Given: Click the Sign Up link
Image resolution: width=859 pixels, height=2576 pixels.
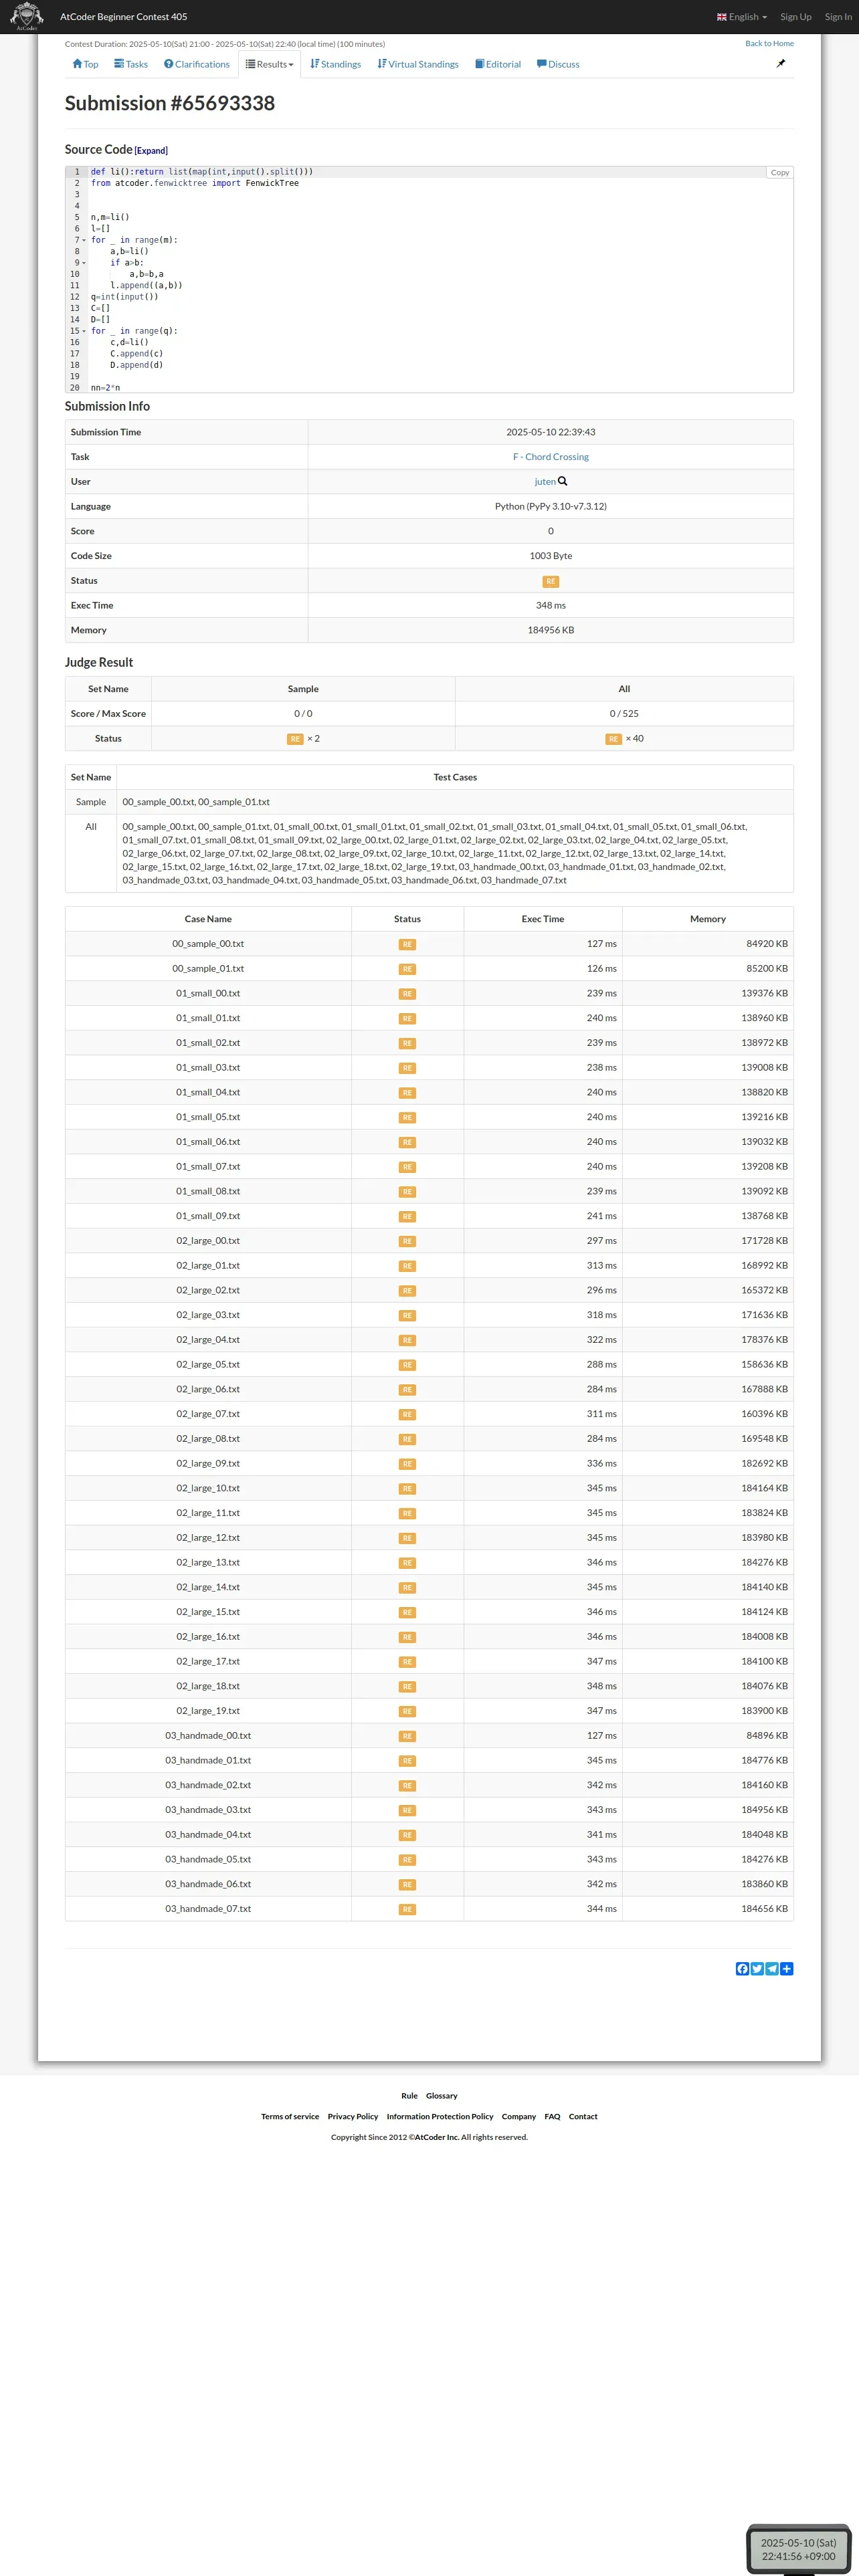Looking at the screenshot, I should [x=796, y=17].
